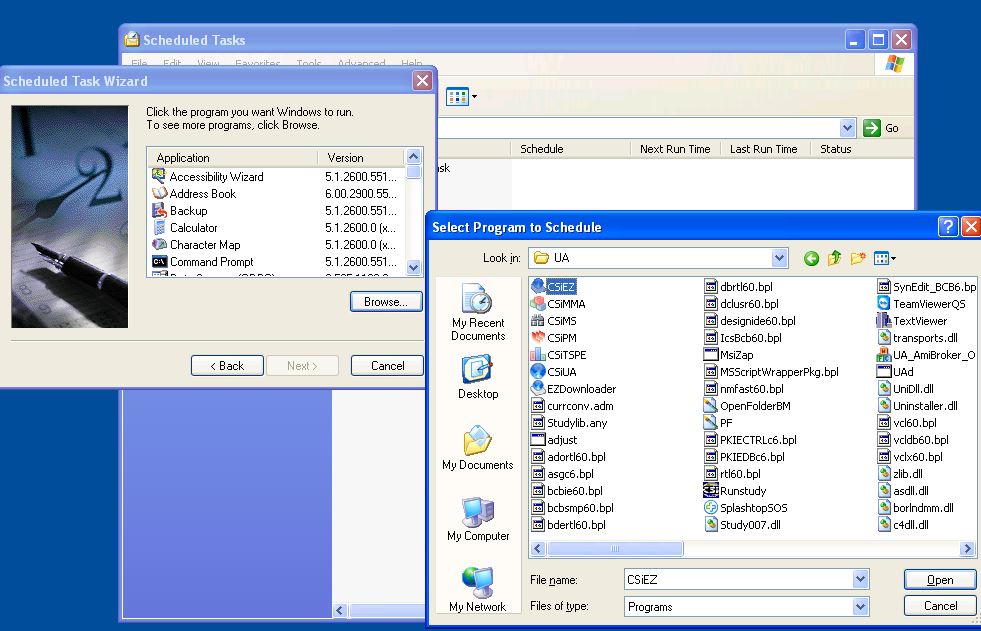This screenshot has width=981, height=631.
Task: Select the CSiTSPE program icon
Action: pyautogui.click(x=538, y=355)
